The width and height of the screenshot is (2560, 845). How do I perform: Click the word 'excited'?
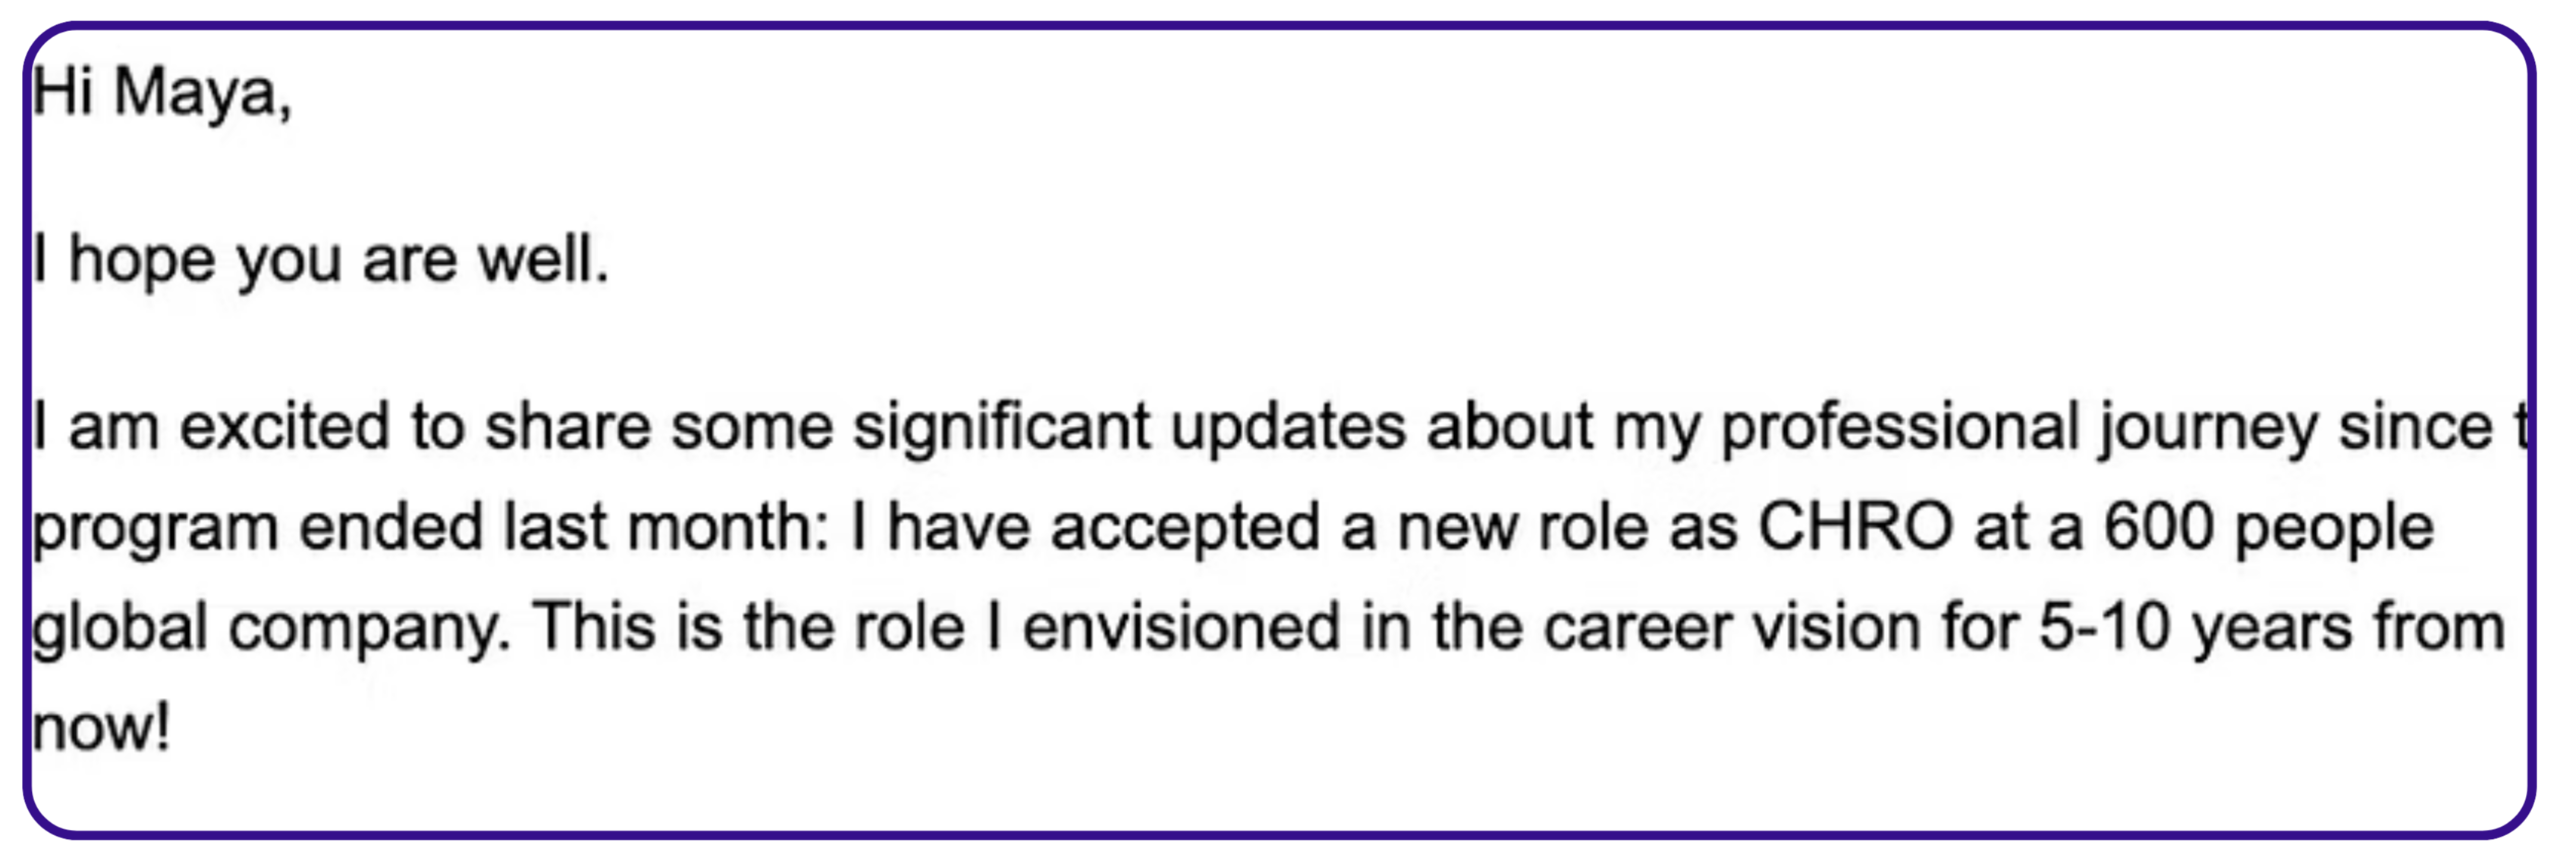[284, 427]
